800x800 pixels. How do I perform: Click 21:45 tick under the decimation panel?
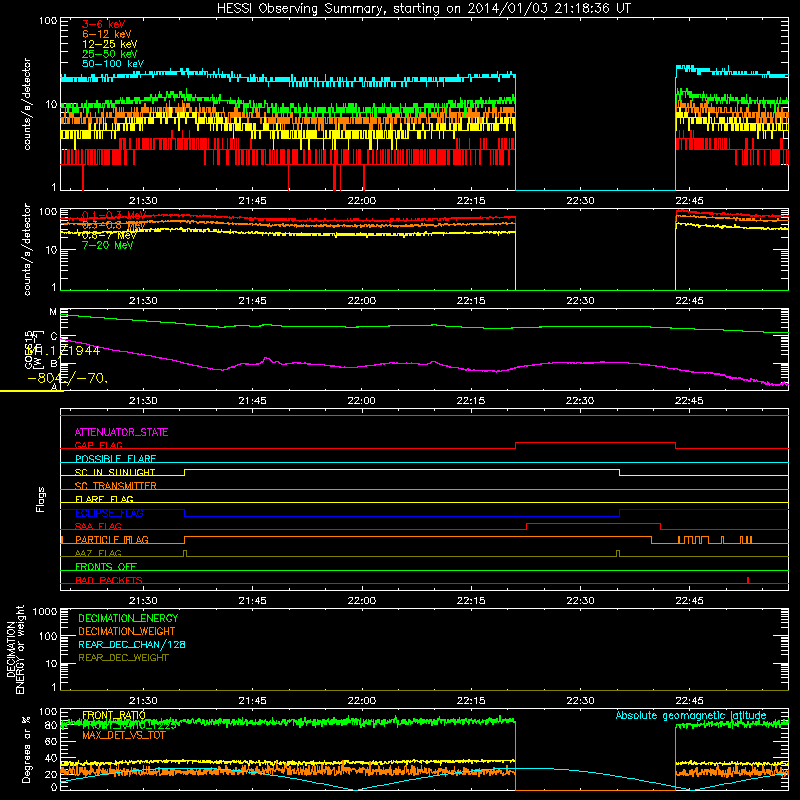(252, 701)
